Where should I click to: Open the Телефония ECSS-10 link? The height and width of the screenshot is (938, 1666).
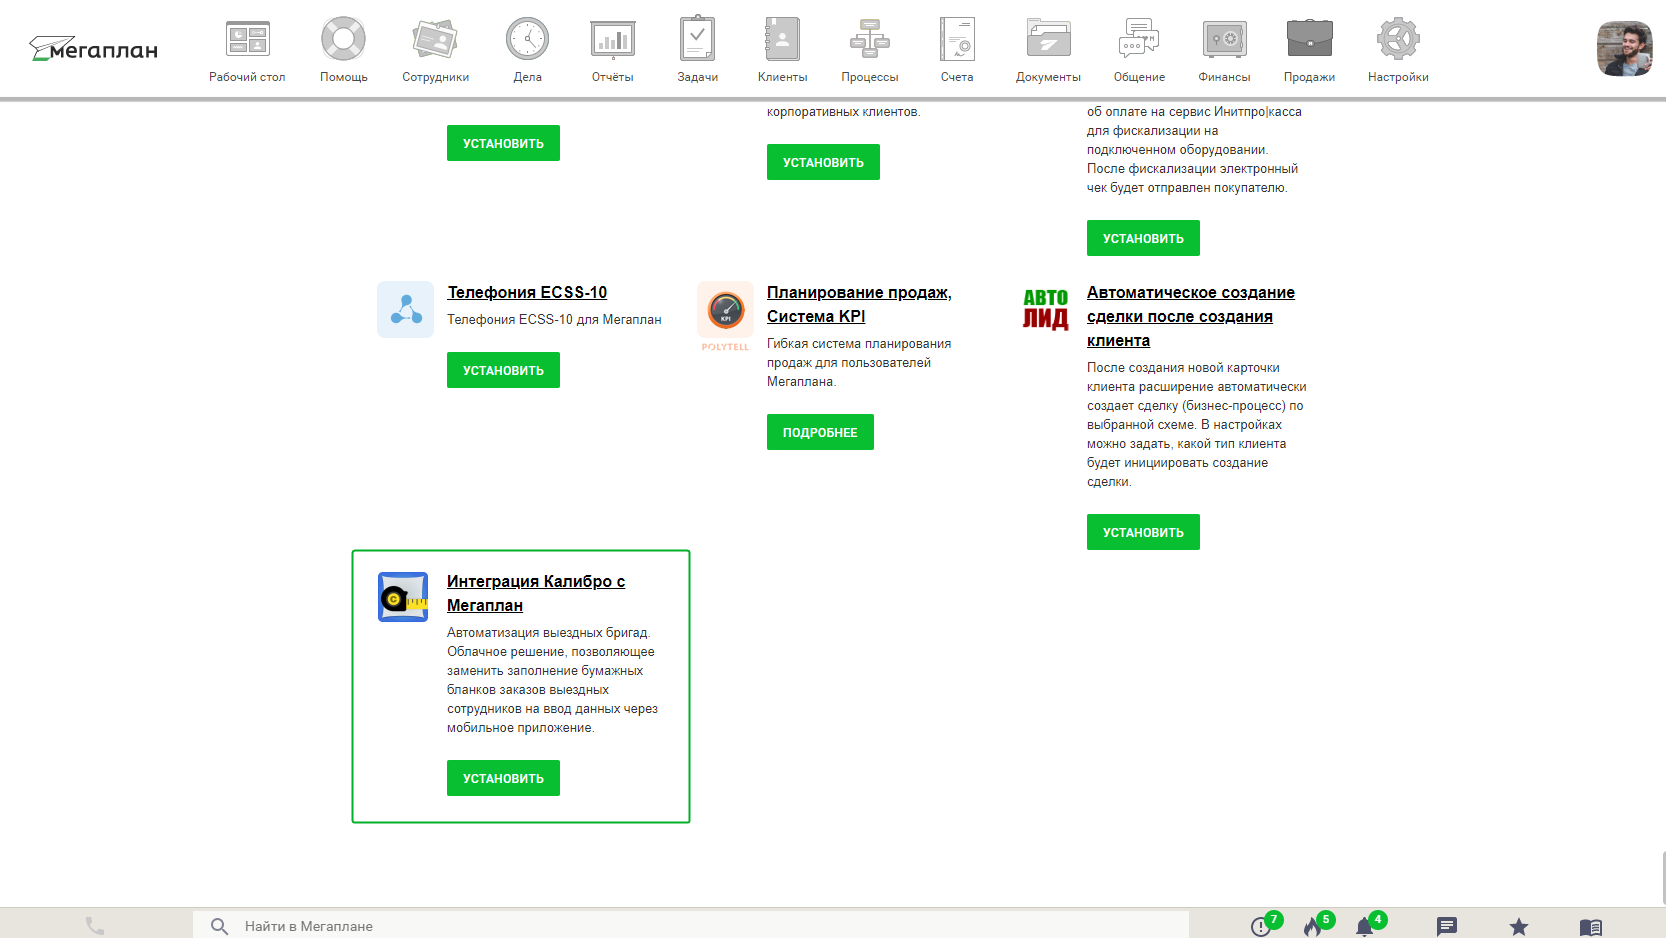527,292
